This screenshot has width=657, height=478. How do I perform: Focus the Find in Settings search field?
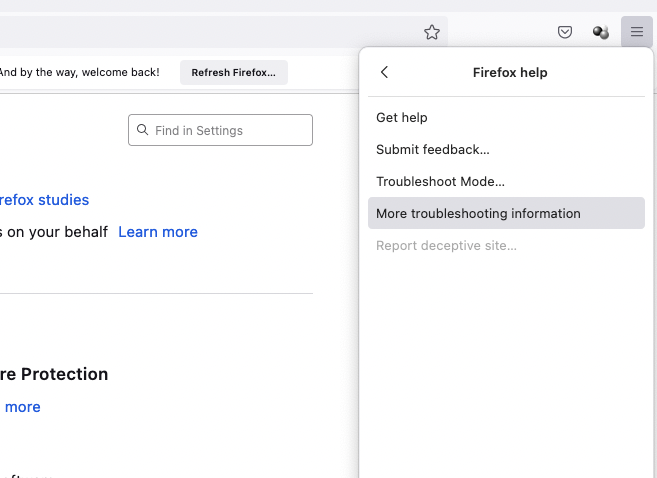coord(220,130)
